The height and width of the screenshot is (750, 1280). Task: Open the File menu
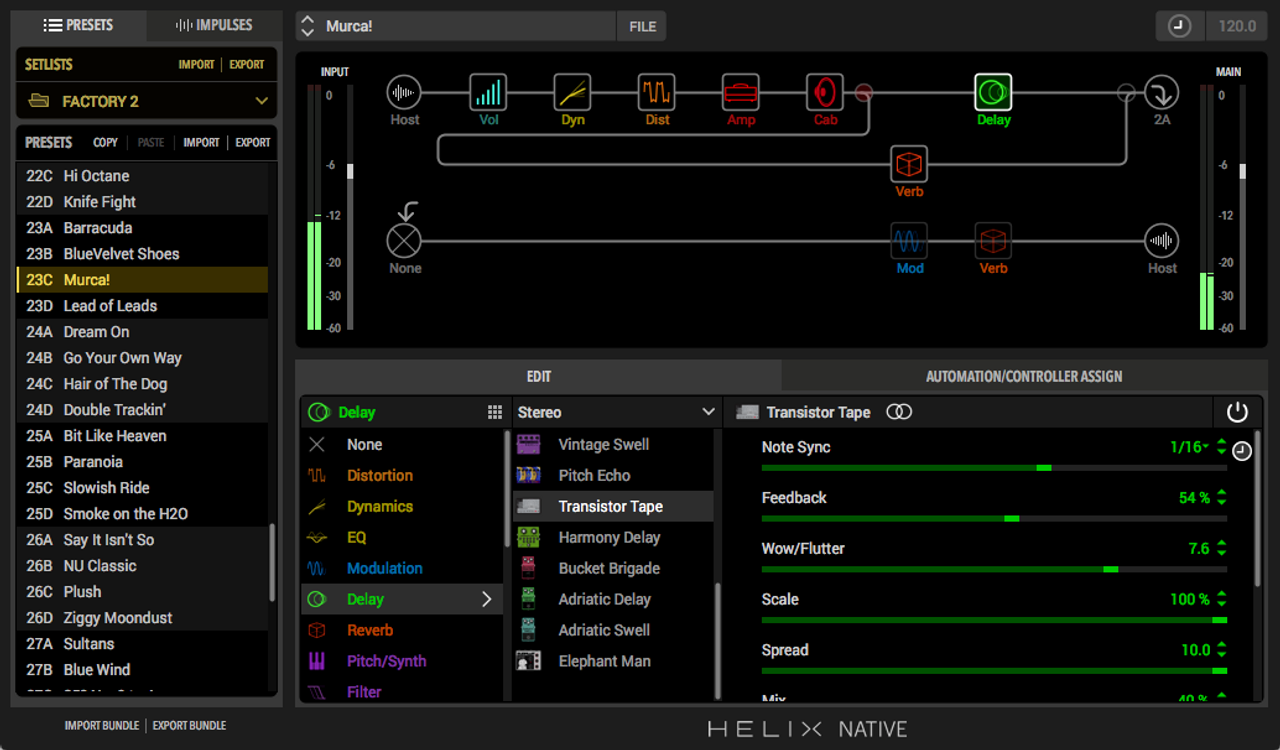(x=642, y=26)
